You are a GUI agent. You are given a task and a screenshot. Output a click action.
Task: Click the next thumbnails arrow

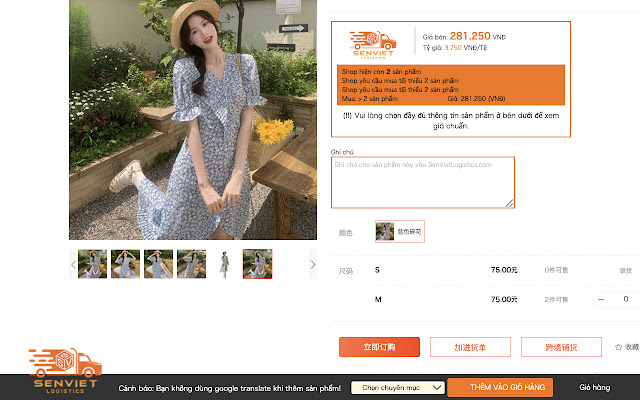pos(313,264)
